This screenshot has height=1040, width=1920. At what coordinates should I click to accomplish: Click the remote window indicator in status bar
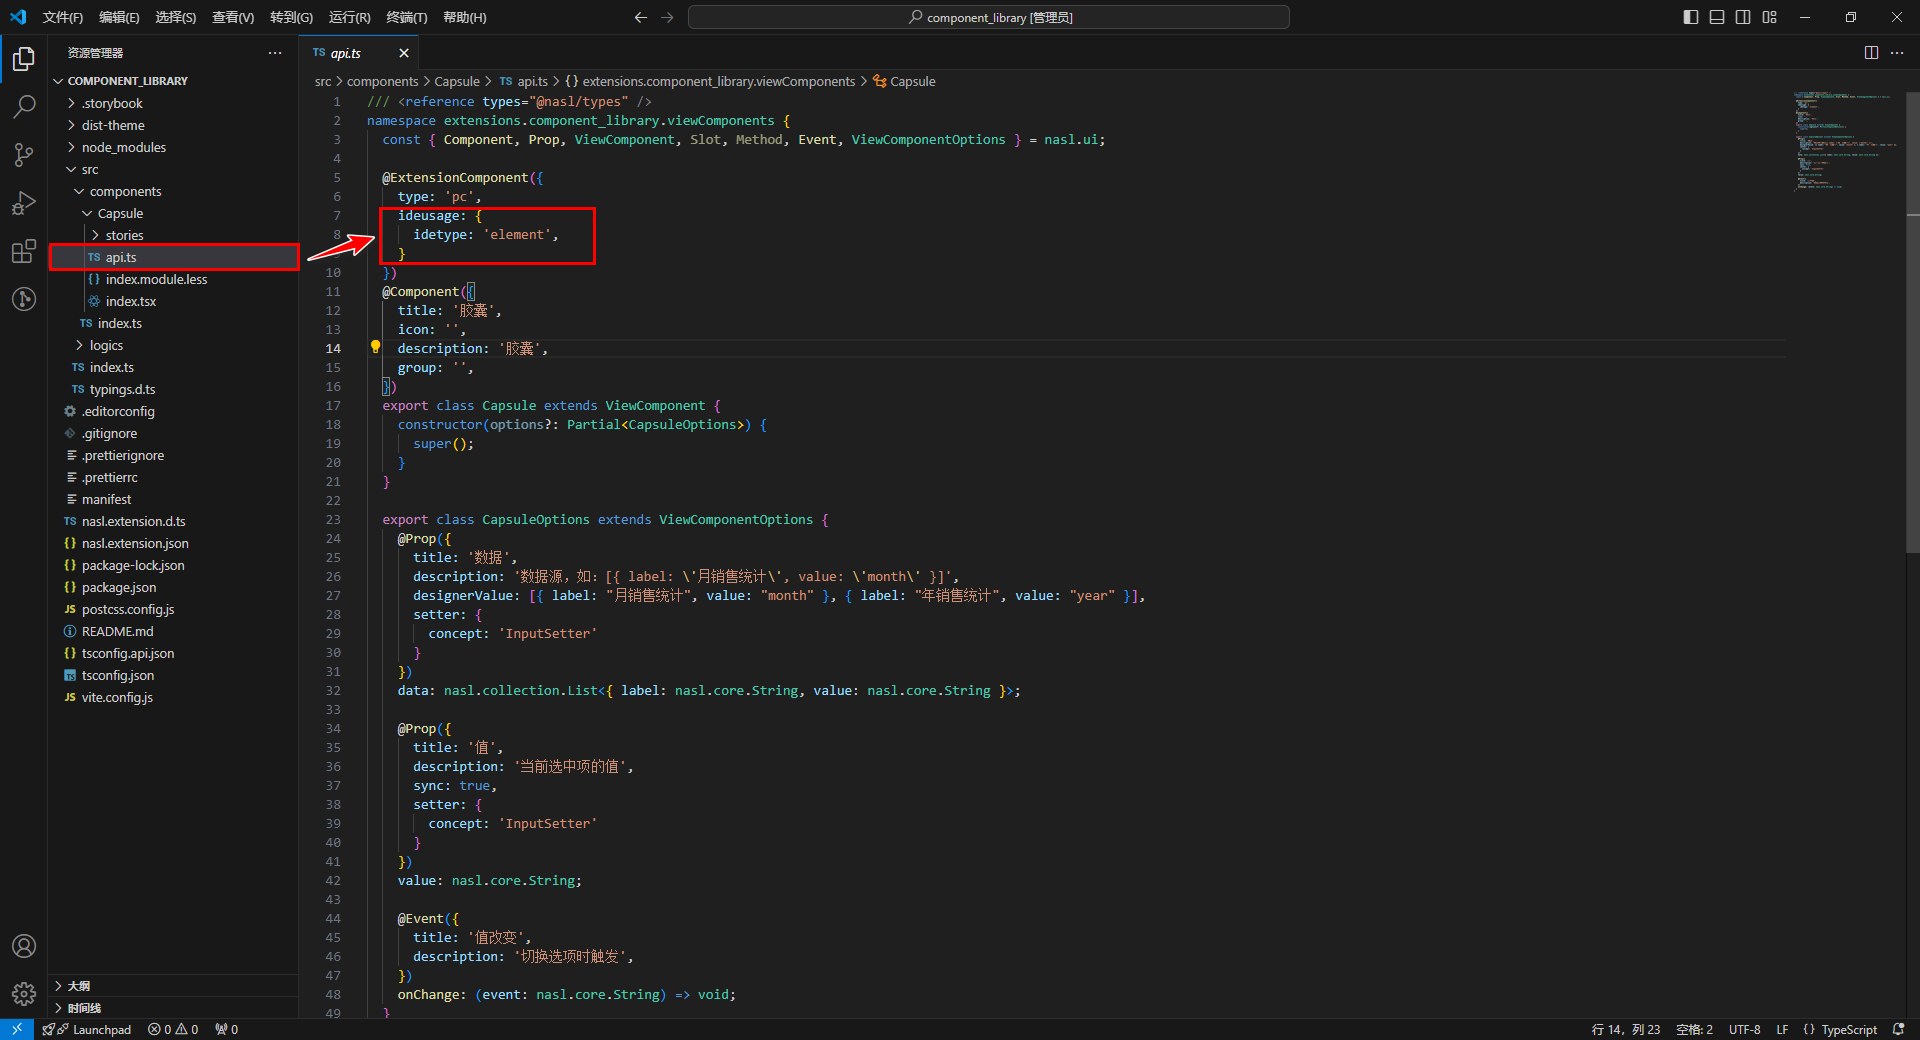point(17,1029)
